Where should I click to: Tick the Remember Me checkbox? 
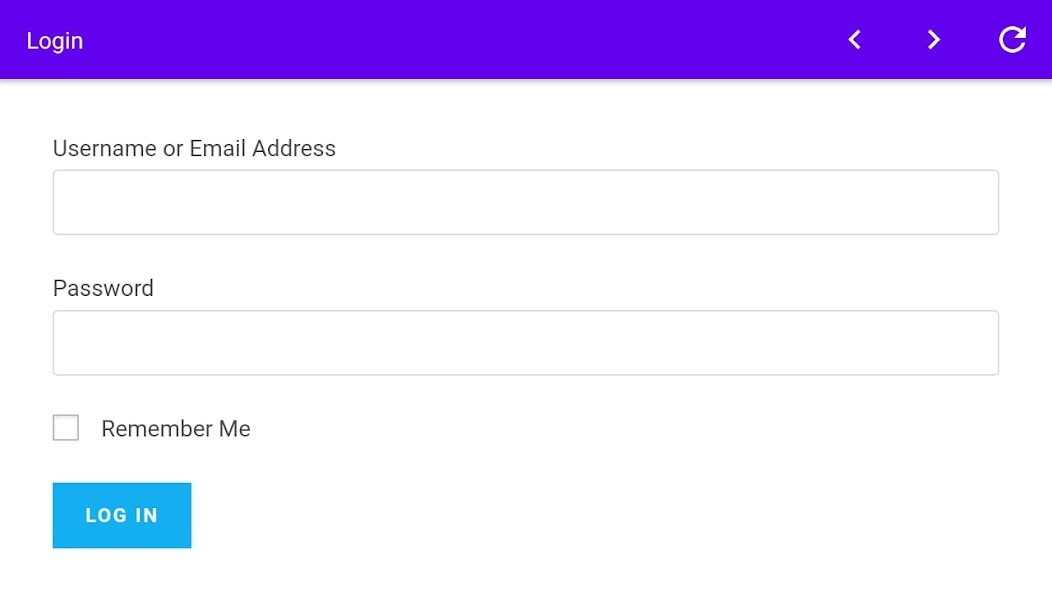pyautogui.click(x=66, y=428)
